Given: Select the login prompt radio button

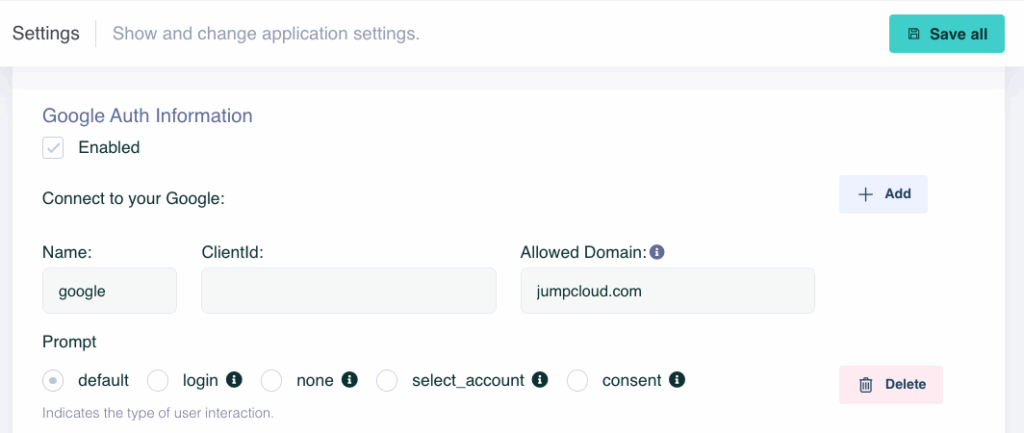Looking at the screenshot, I should 158,380.
